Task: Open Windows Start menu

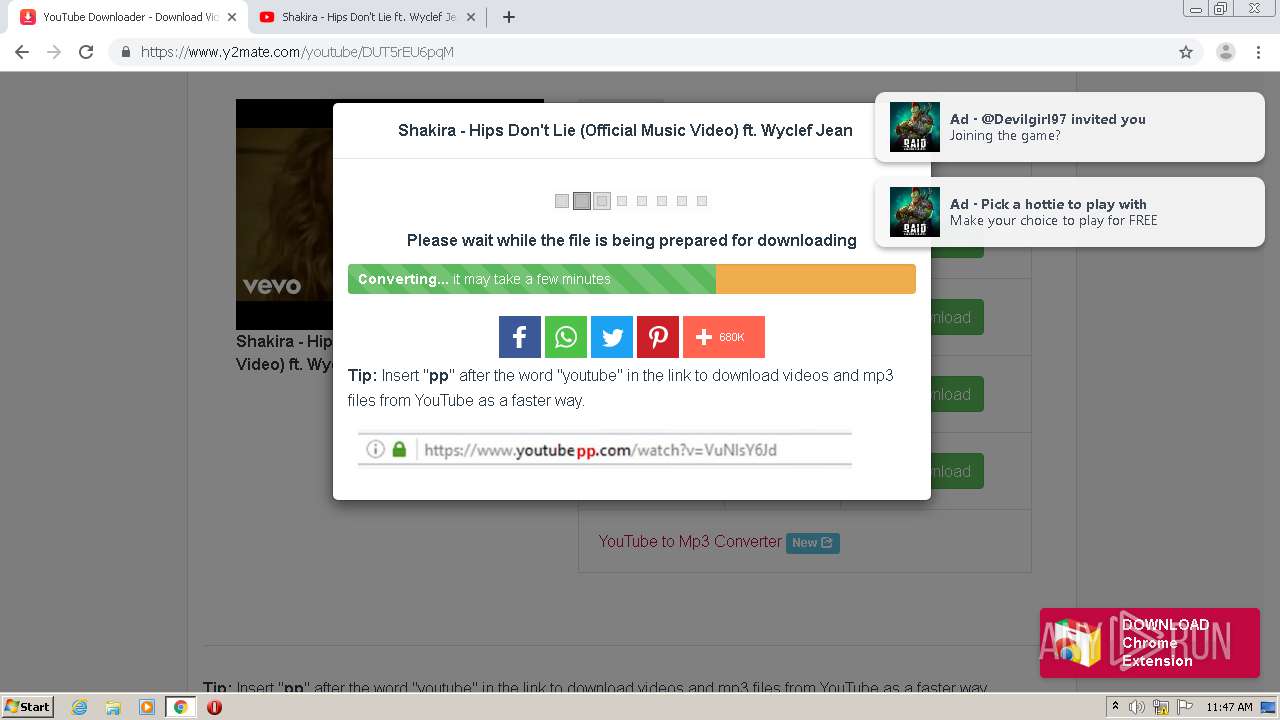Action: pyautogui.click(x=28, y=707)
